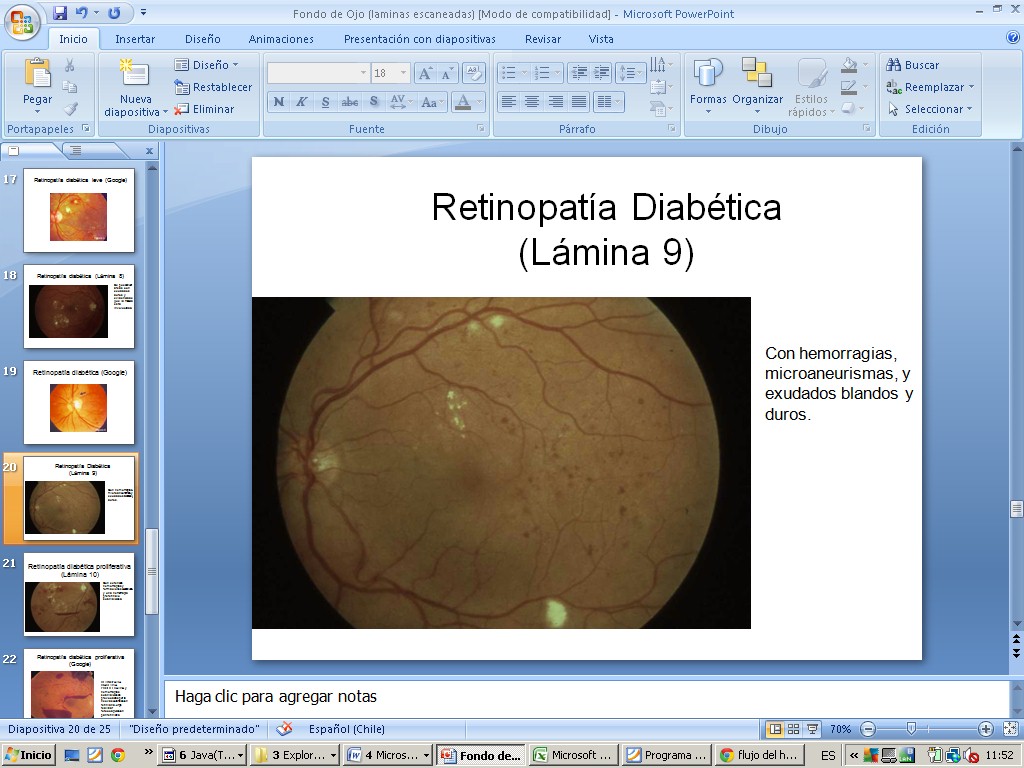Viewport: 1024px width, 768px height.
Task: Click the spell check status icon
Action: pos(285,729)
